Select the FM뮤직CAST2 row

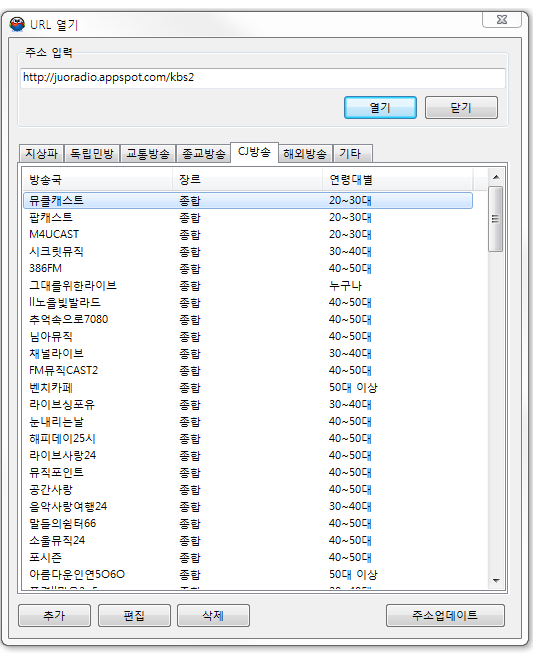tap(248, 370)
